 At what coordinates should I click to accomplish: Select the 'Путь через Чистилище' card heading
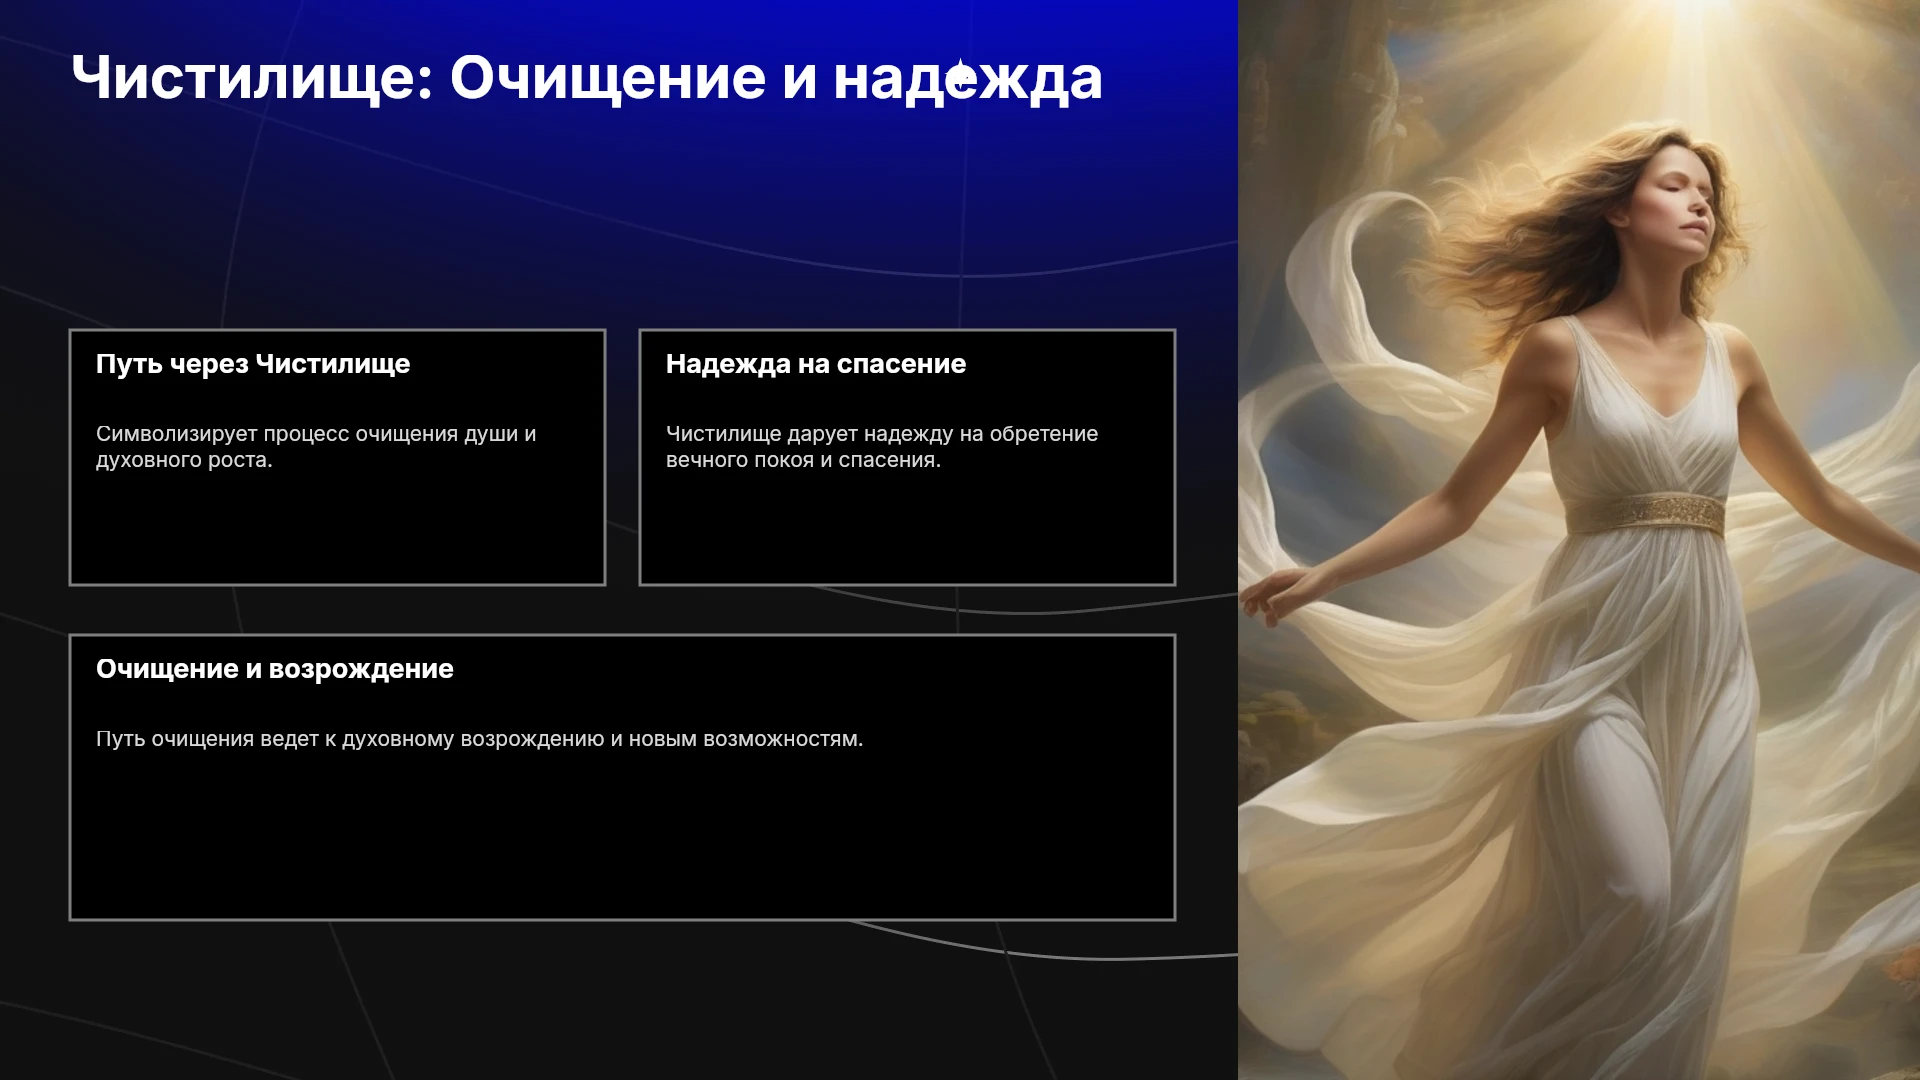[x=253, y=364]
